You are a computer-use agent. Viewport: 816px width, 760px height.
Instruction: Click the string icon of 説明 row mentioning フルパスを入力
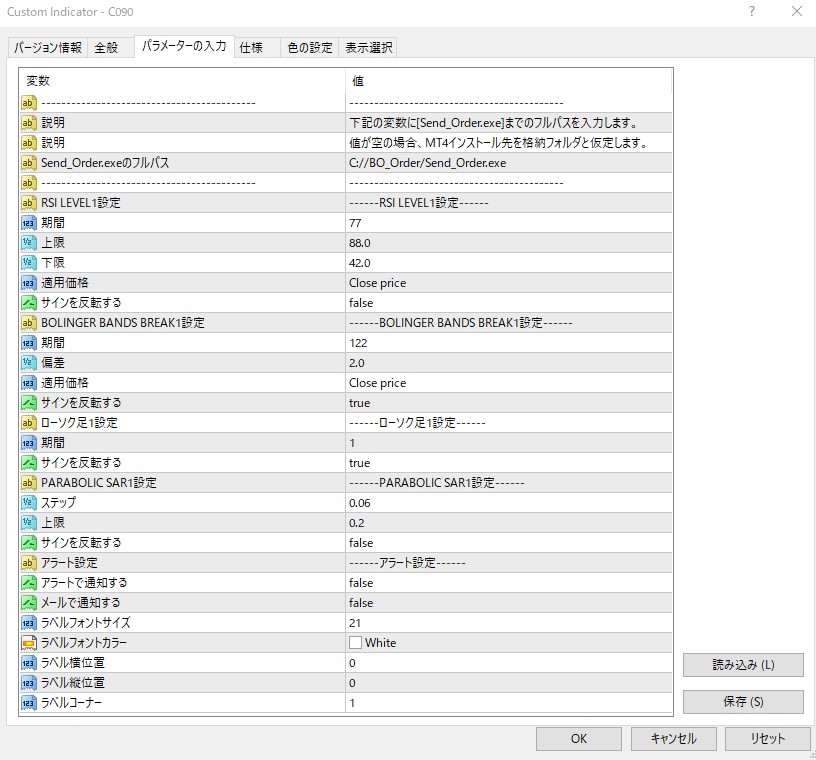point(29,123)
